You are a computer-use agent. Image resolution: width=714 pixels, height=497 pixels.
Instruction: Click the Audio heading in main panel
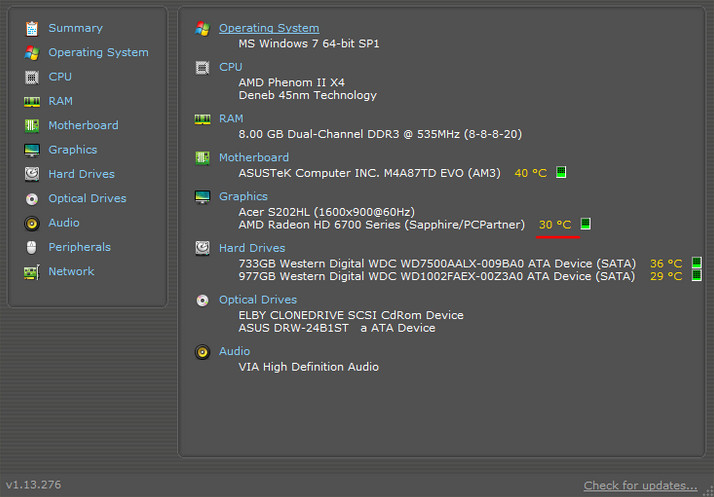pyautogui.click(x=235, y=351)
